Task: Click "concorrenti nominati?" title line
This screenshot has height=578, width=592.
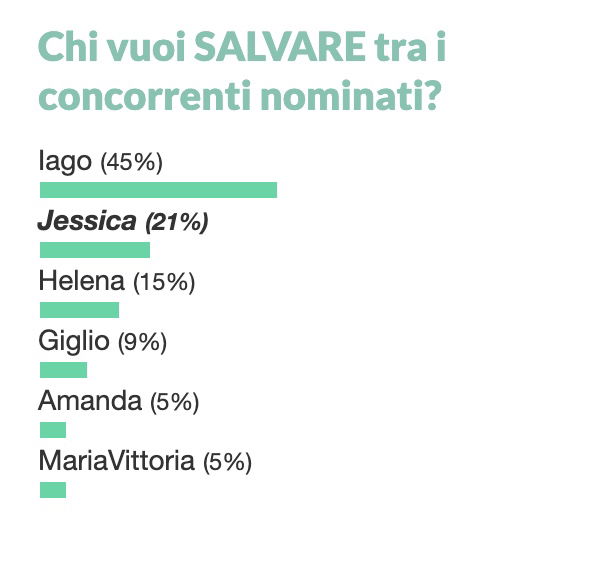Action: [x=240, y=96]
